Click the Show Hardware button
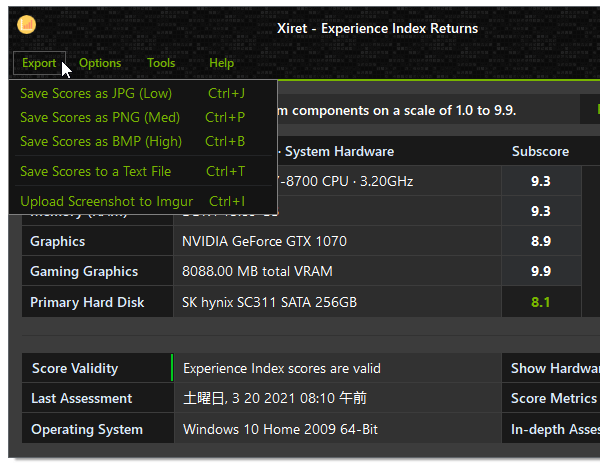 tap(551, 368)
